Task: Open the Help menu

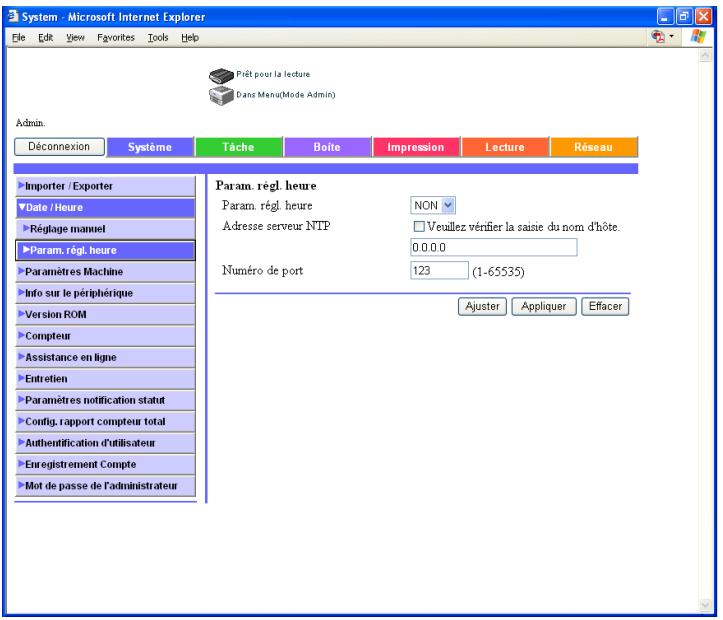Action: 190,37
